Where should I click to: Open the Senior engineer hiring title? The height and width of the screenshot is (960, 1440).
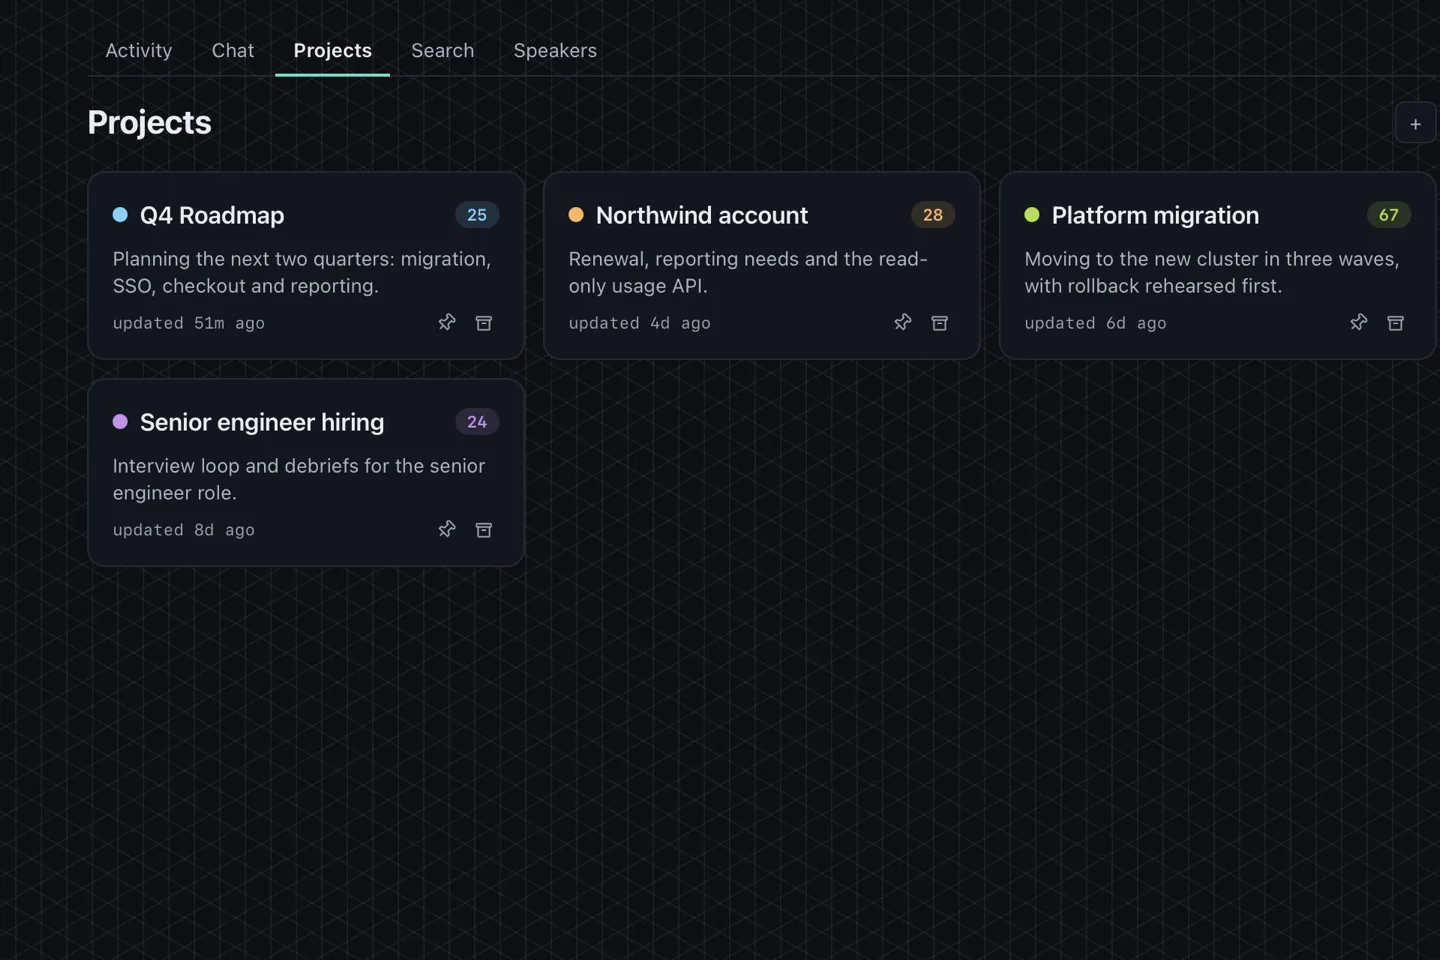[x=262, y=422]
